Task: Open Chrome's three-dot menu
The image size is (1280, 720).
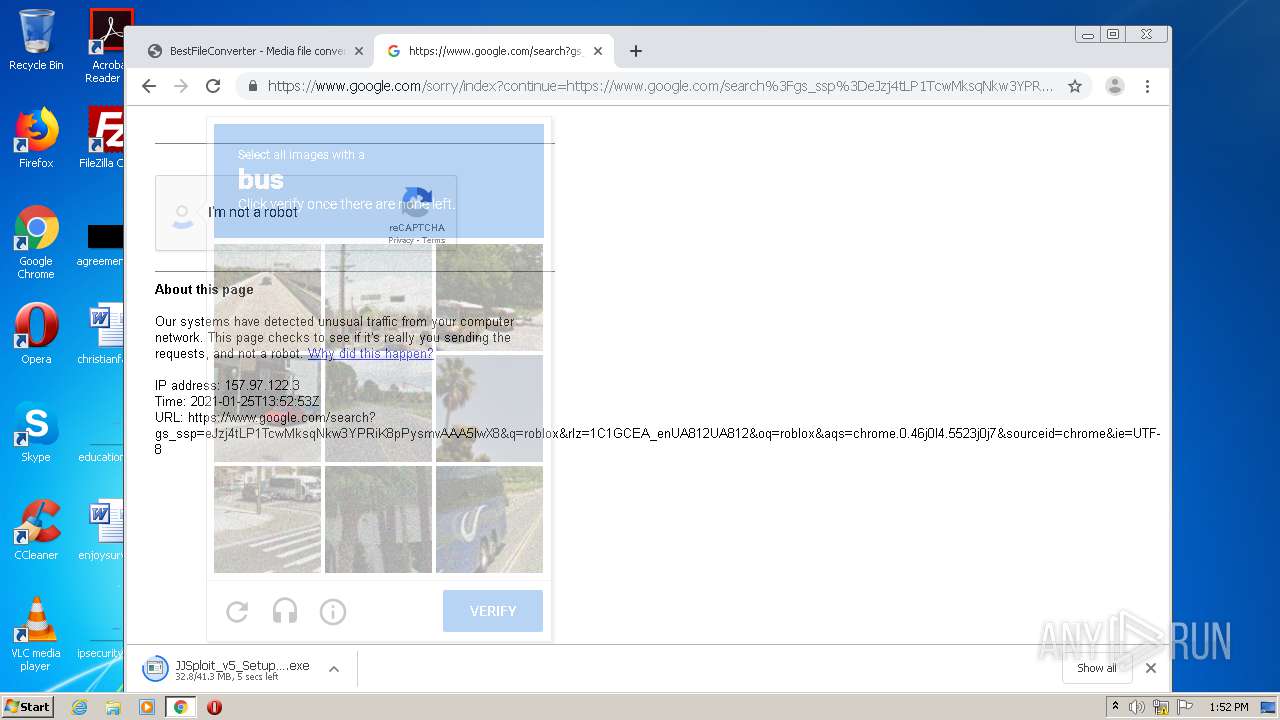Action: (1148, 86)
